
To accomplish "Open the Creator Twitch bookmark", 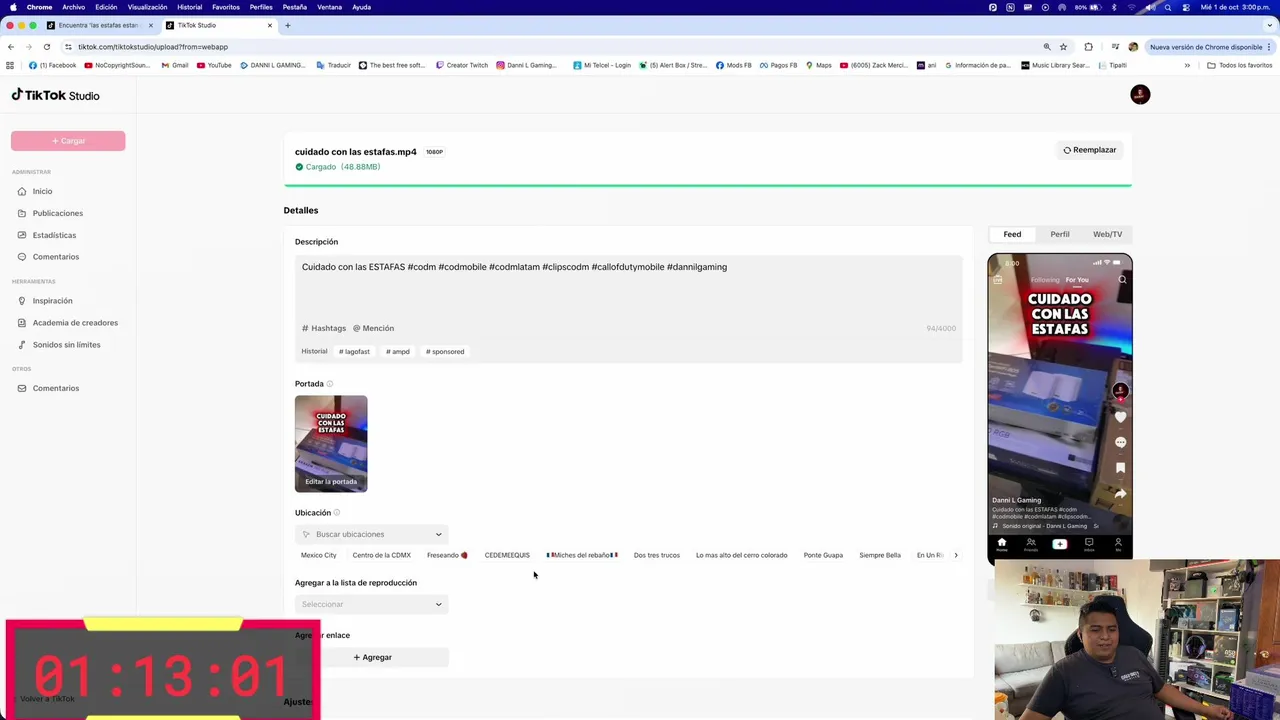I will click(461, 65).
